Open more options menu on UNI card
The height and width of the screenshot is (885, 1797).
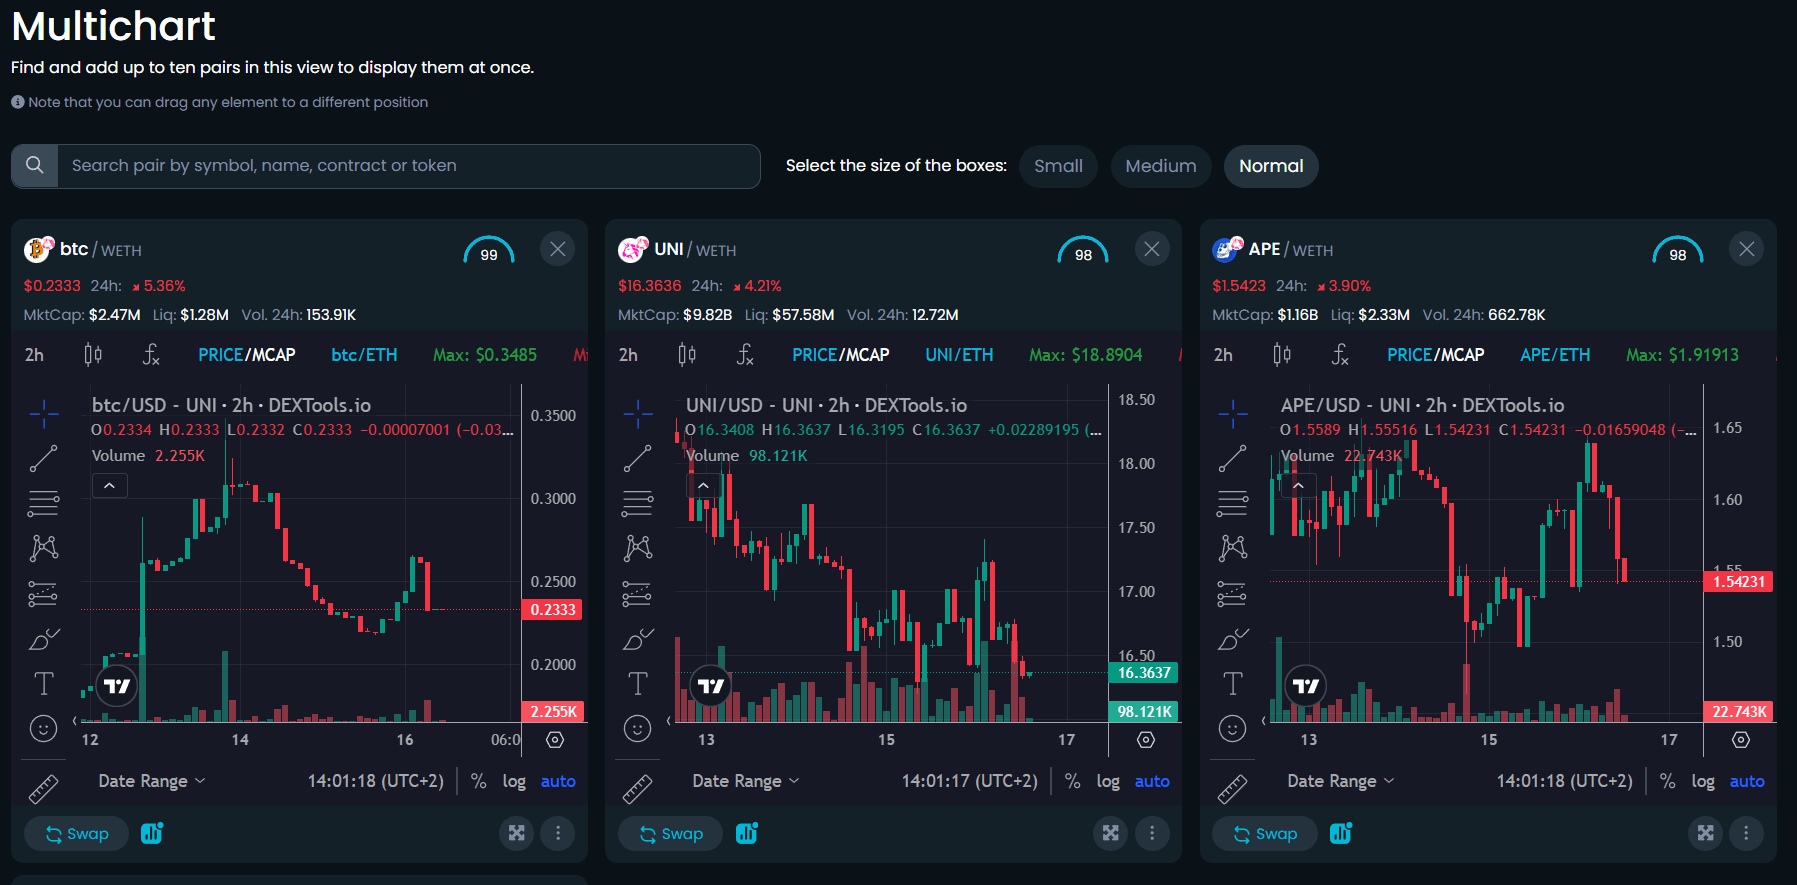coord(1152,833)
